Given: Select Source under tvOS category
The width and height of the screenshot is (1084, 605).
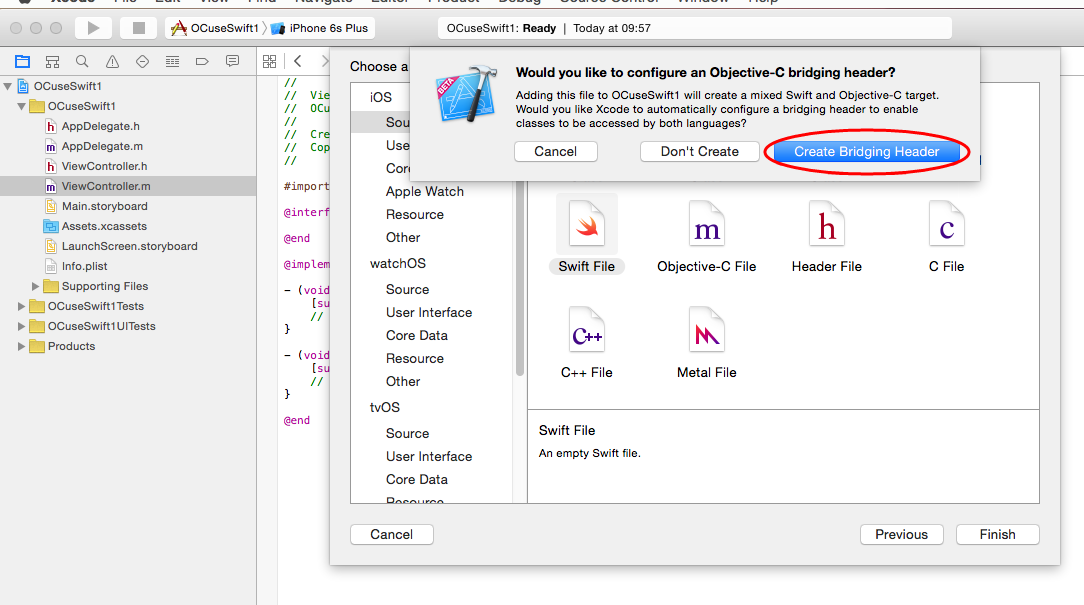Looking at the screenshot, I should [407, 434].
